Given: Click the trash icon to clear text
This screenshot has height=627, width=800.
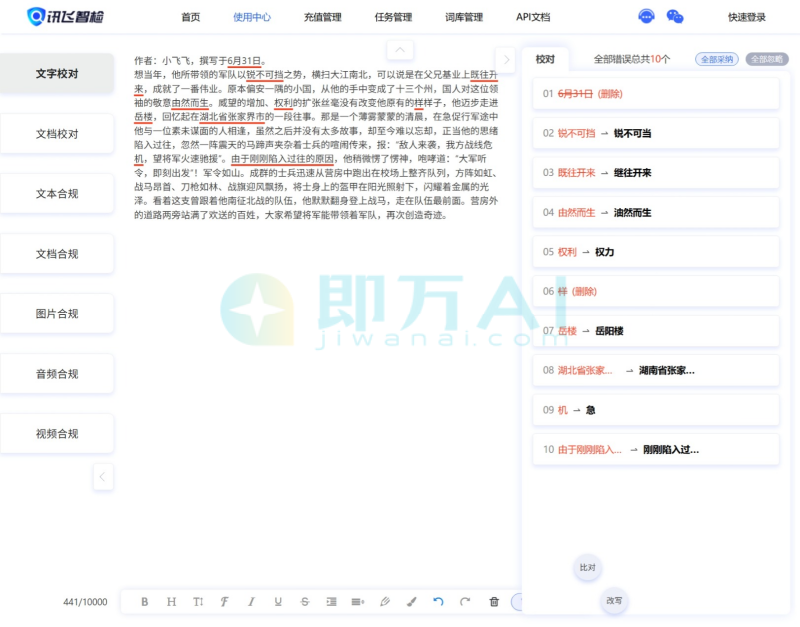Looking at the screenshot, I should [x=494, y=602].
